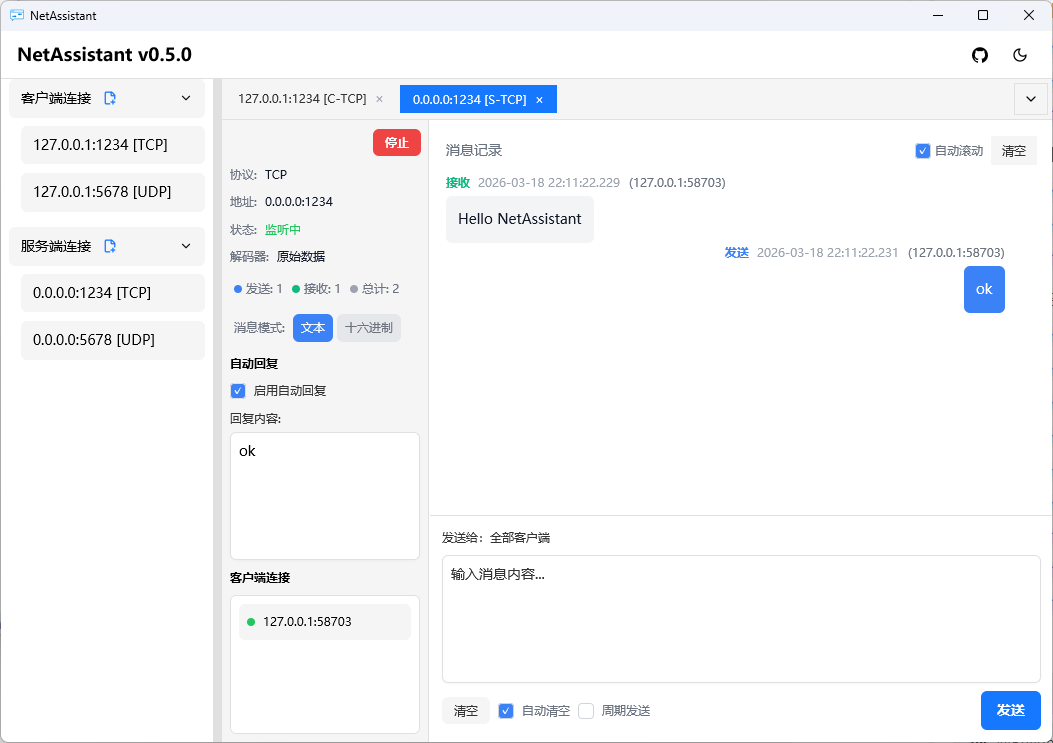Click the 回复内容 reply text box
This screenshot has width=1053, height=743.
tap(325, 496)
